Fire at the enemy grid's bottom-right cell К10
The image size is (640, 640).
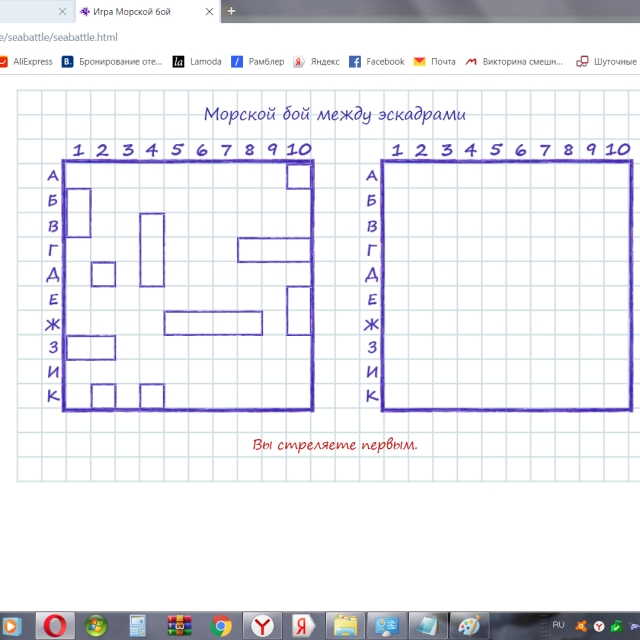point(617,396)
